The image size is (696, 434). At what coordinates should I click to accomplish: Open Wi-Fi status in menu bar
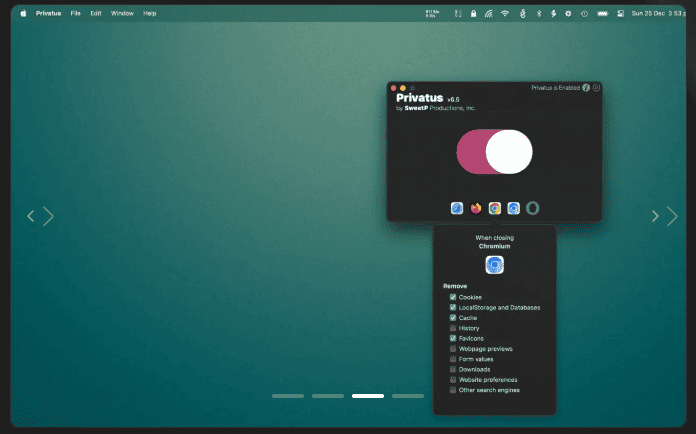pos(505,14)
